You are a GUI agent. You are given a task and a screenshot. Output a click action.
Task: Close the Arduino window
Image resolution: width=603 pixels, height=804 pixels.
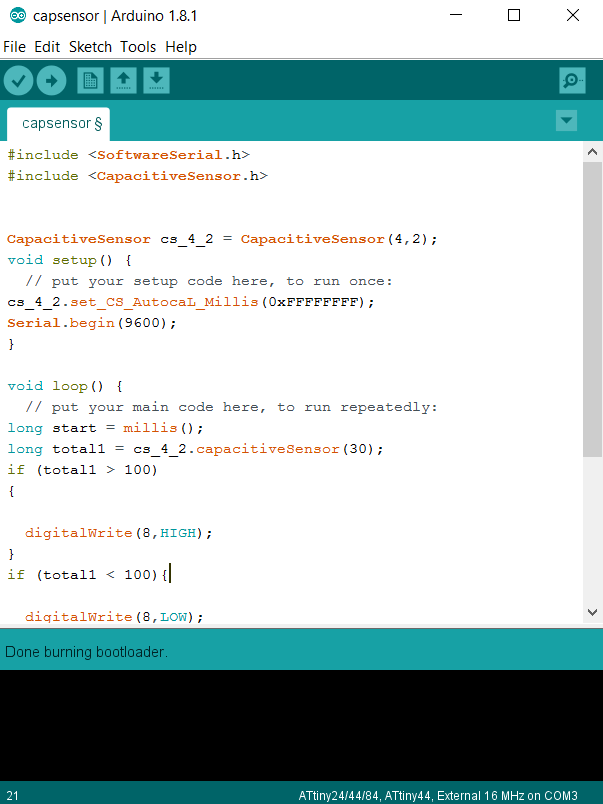[573, 15]
